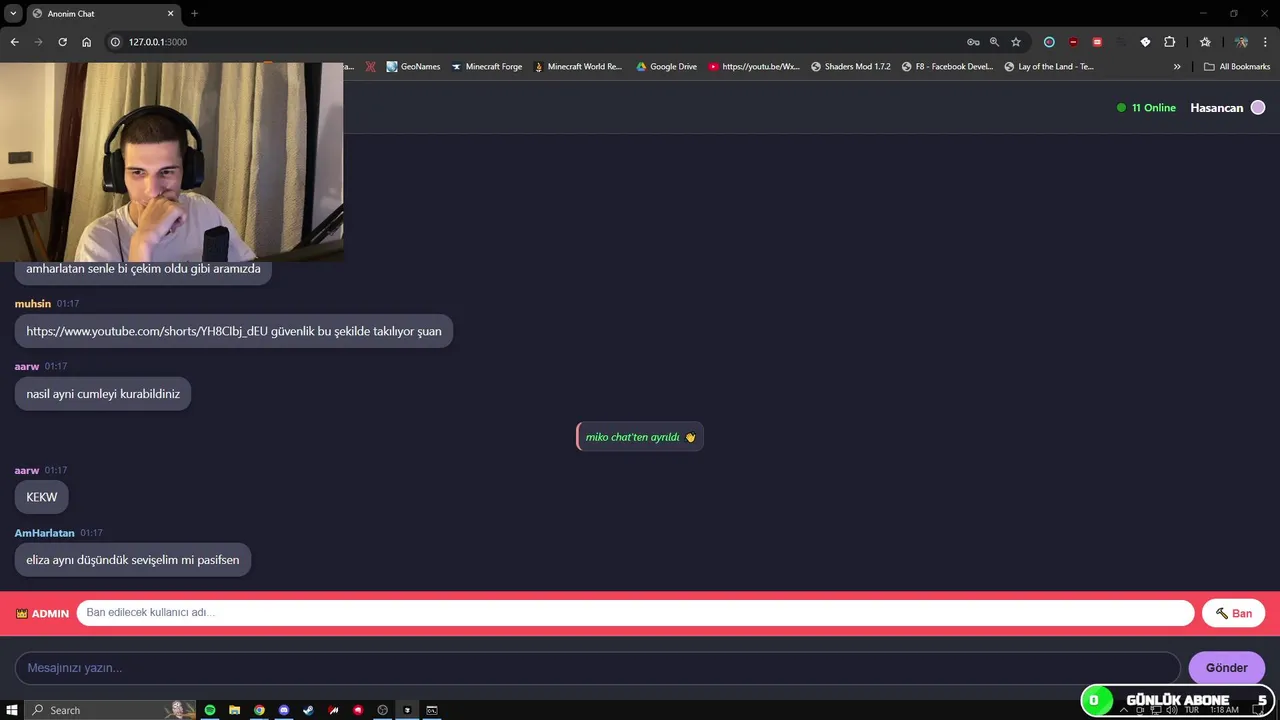Click the 'miko chat'ten ayrıldı' notice

click(640, 437)
